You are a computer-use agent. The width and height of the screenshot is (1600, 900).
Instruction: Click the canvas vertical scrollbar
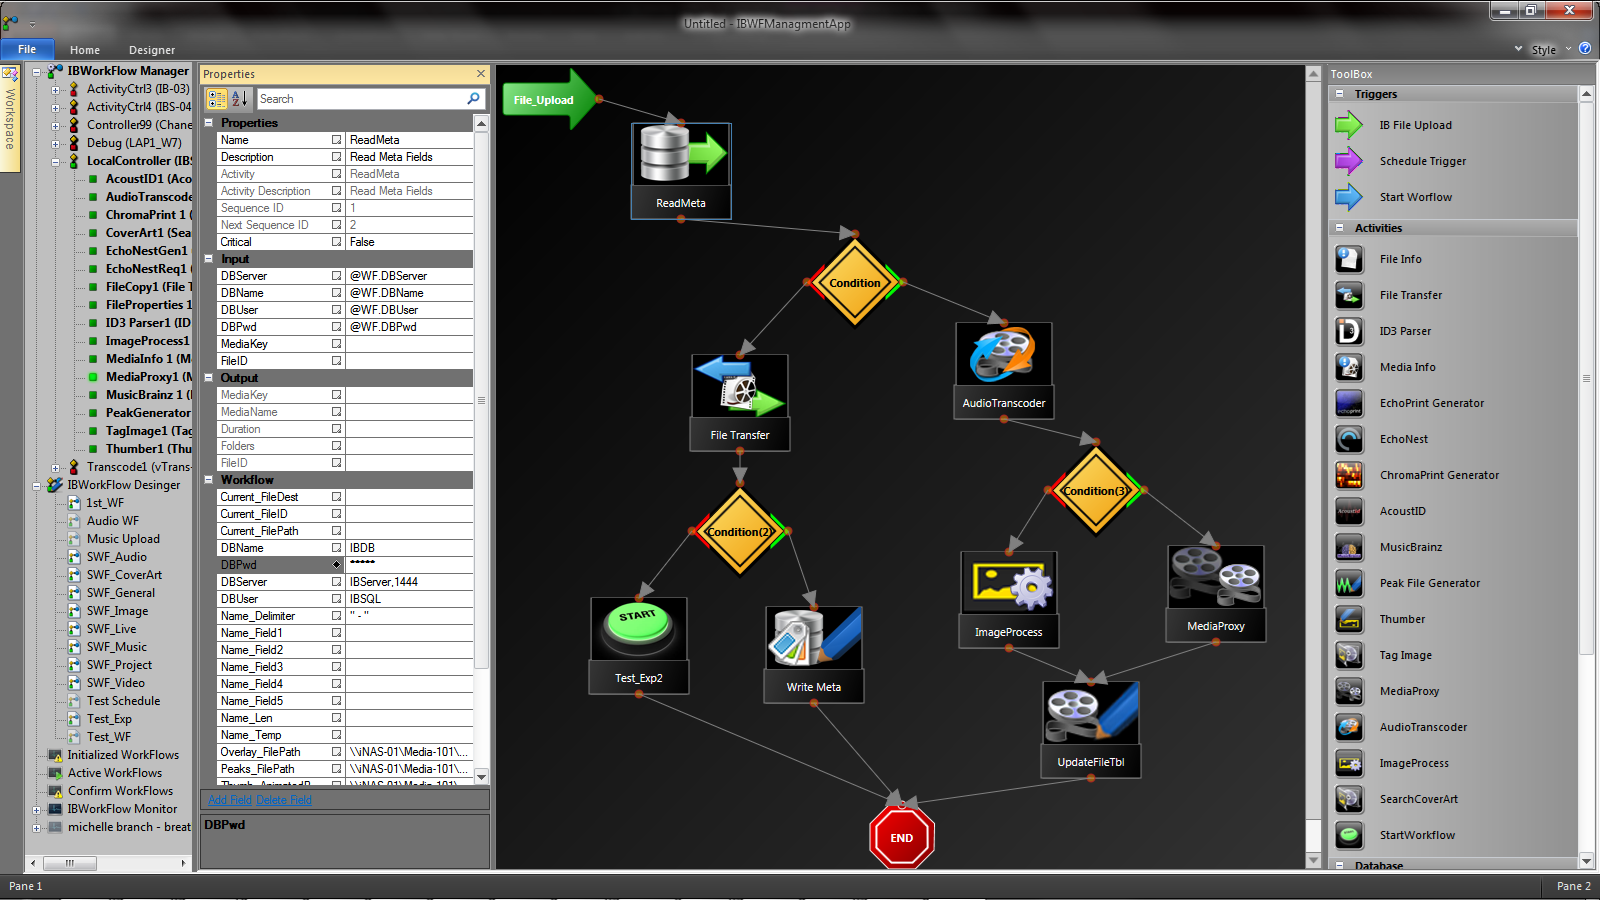[x=1314, y=467]
